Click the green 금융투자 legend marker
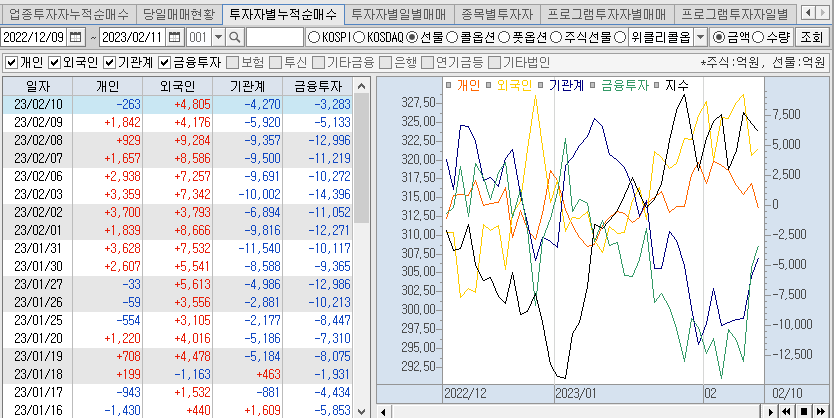834x418 pixels. pyautogui.click(x=594, y=85)
